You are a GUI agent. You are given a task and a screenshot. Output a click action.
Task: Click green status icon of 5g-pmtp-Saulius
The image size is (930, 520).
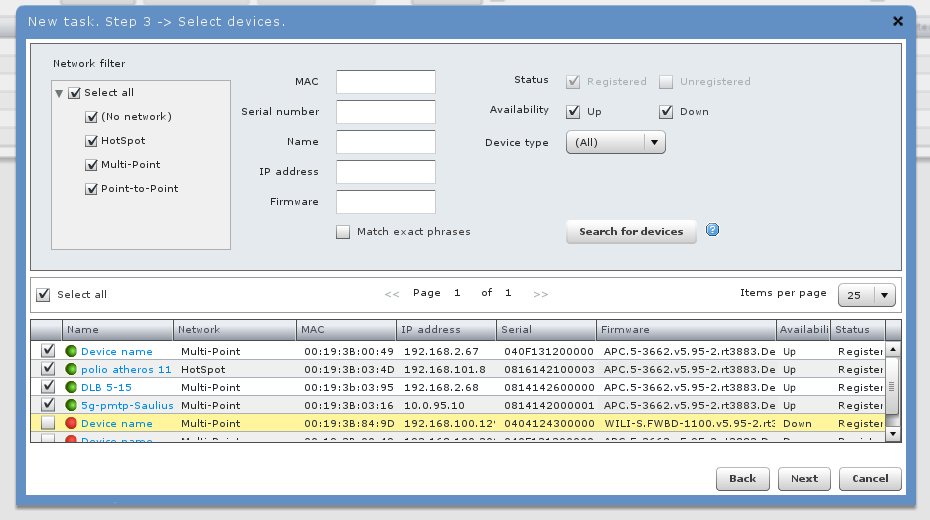point(71,406)
